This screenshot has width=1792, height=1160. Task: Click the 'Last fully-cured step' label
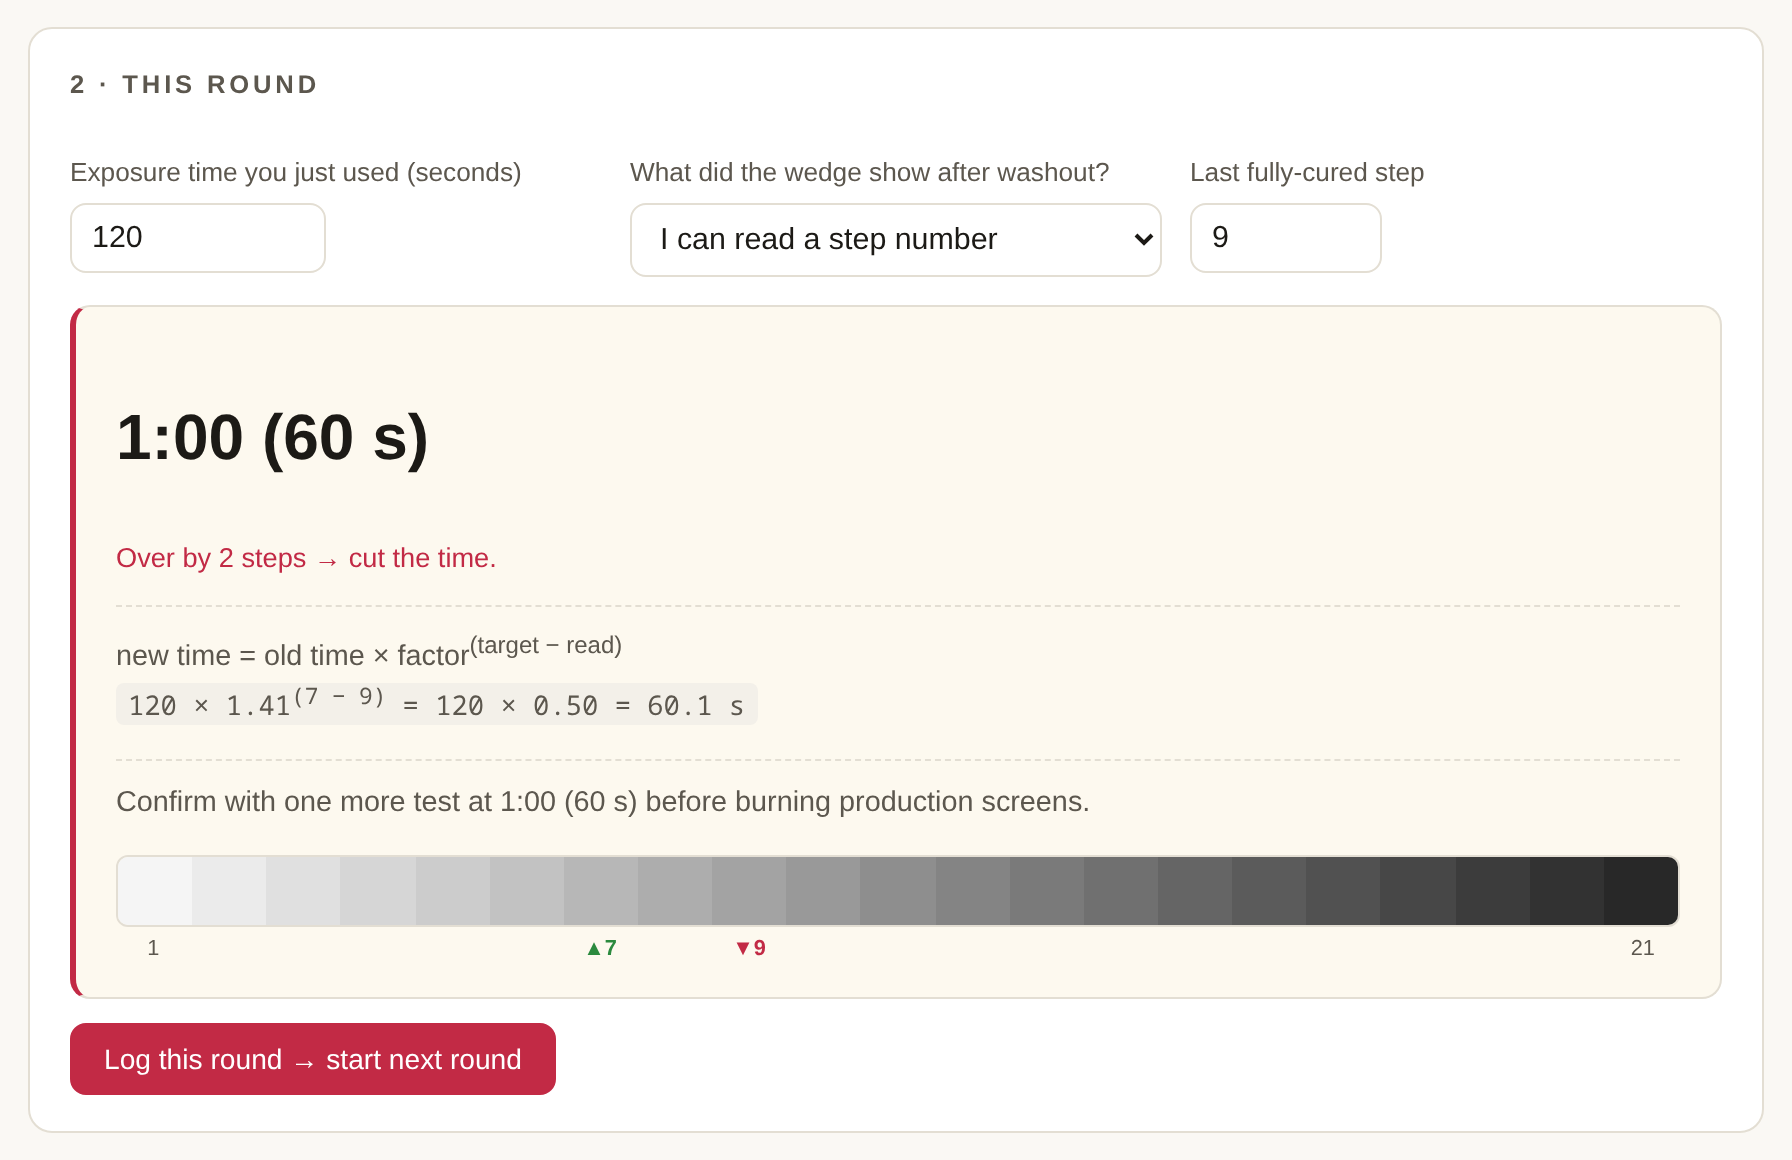click(1307, 173)
